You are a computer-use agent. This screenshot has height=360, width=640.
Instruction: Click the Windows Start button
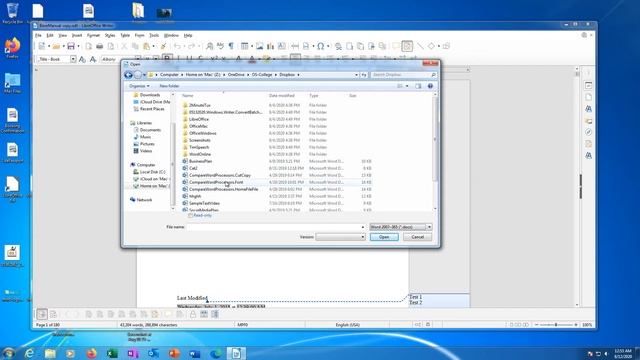point(8,353)
